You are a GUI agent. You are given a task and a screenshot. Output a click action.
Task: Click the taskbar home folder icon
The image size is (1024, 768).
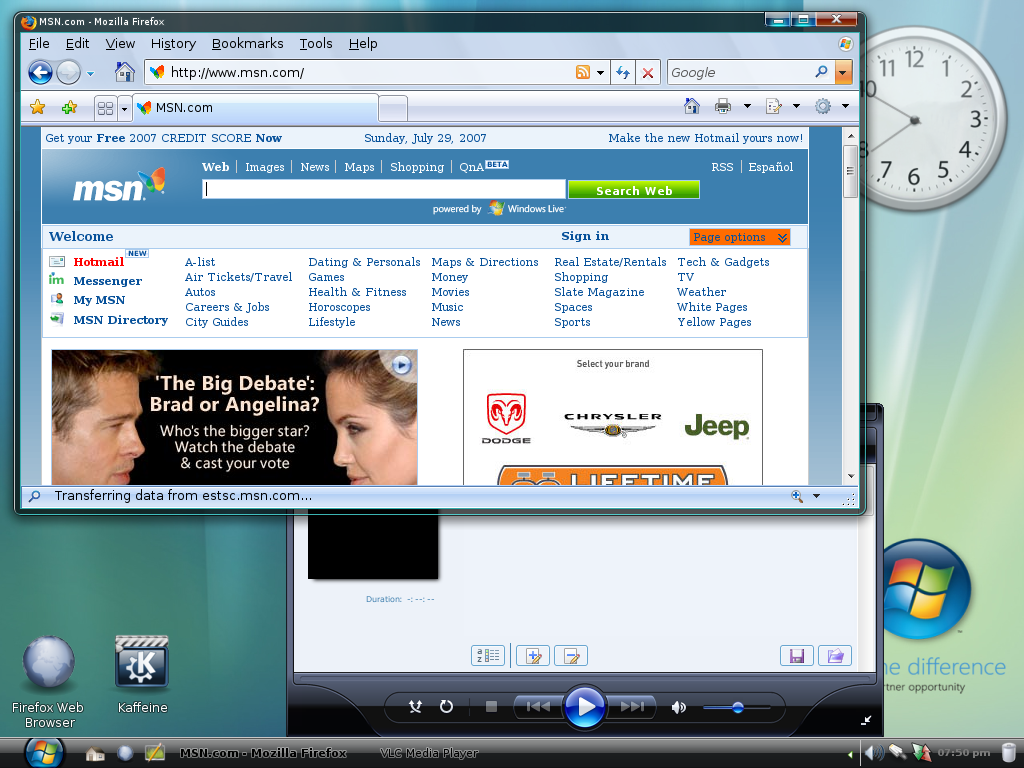[x=95, y=754]
